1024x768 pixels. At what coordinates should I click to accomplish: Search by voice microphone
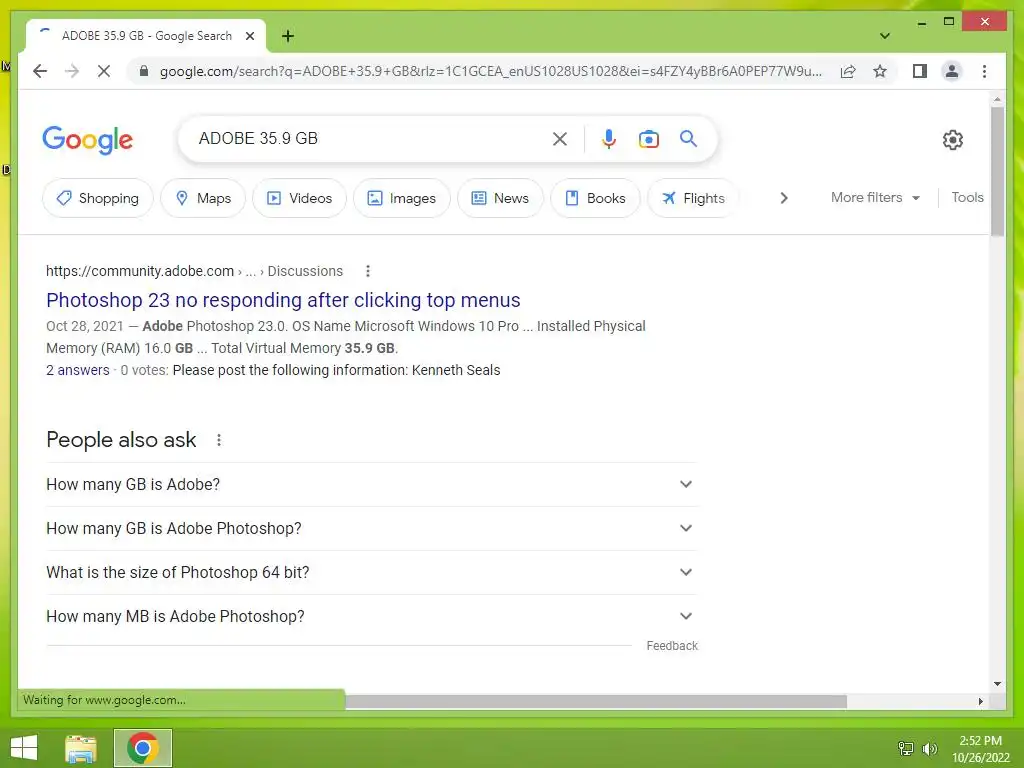pyautogui.click(x=609, y=138)
